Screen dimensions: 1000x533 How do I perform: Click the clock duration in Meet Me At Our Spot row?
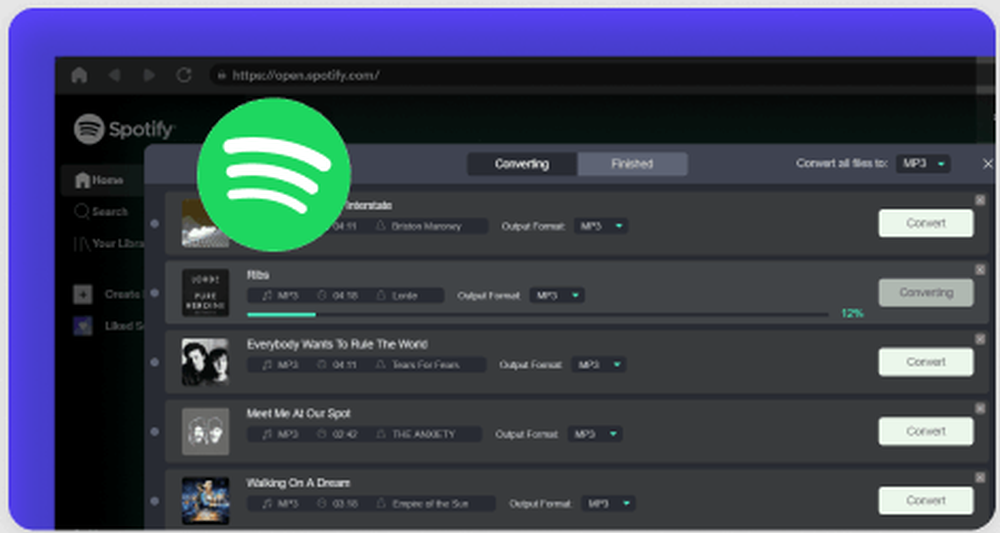pyautogui.click(x=337, y=435)
